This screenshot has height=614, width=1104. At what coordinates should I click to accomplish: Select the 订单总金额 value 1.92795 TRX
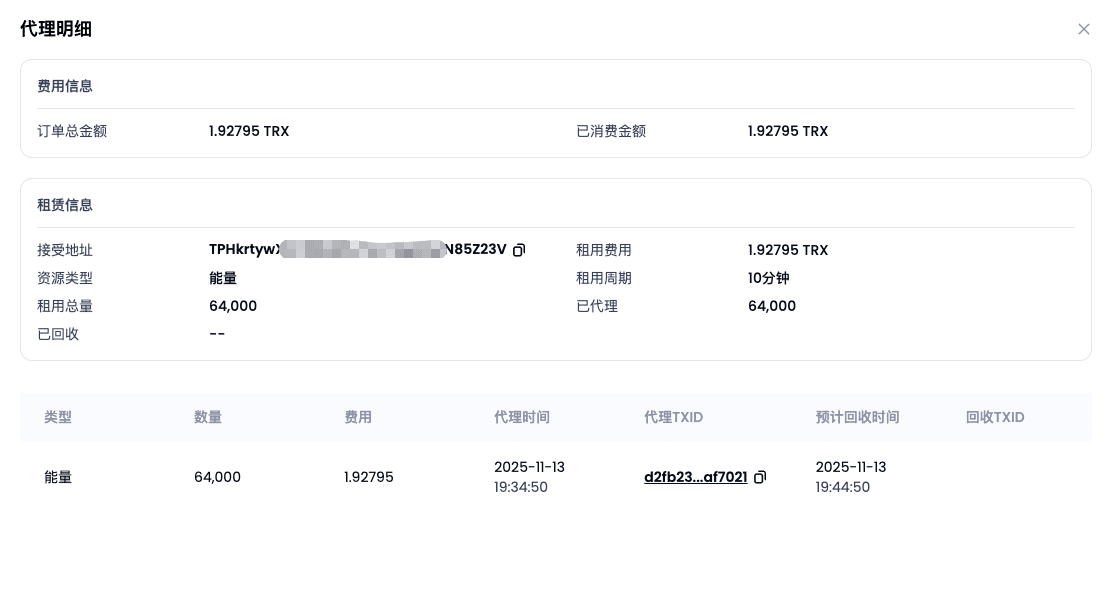pyautogui.click(x=249, y=131)
